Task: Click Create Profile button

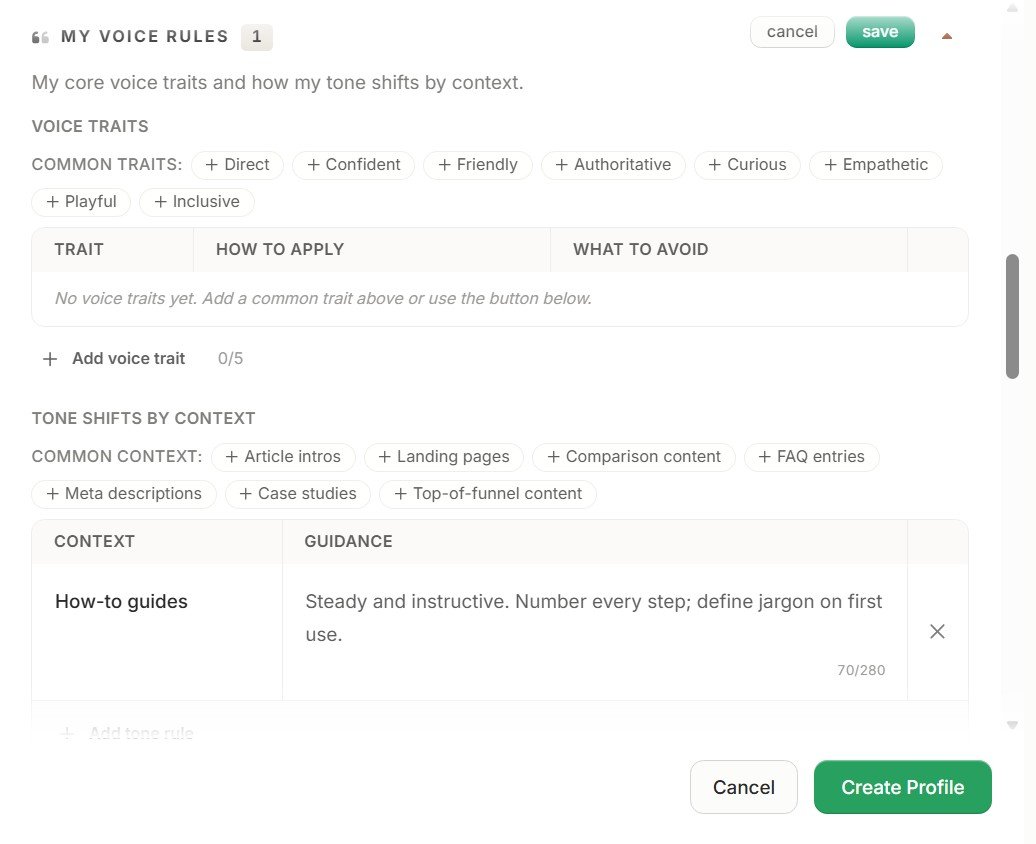Action: 903,787
